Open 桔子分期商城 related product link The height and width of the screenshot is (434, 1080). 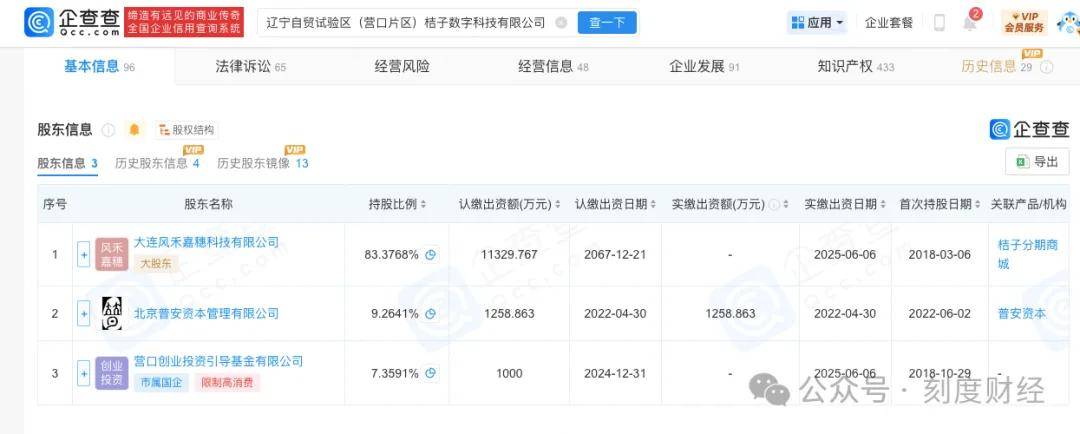(x=1028, y=254)
